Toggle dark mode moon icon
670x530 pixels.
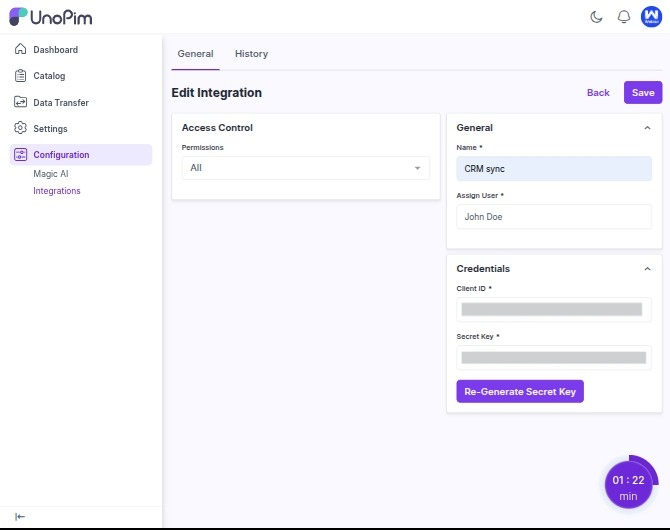tap(597, 17)
